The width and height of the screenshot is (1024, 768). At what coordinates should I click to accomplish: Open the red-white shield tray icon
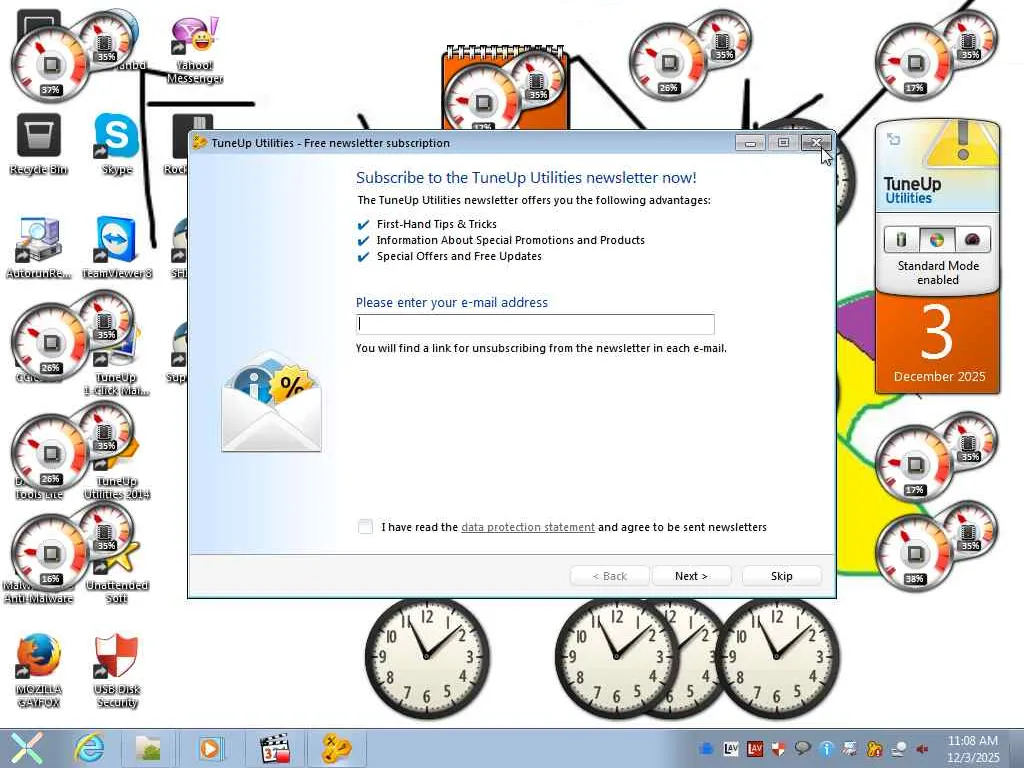(x=778, y=748)
